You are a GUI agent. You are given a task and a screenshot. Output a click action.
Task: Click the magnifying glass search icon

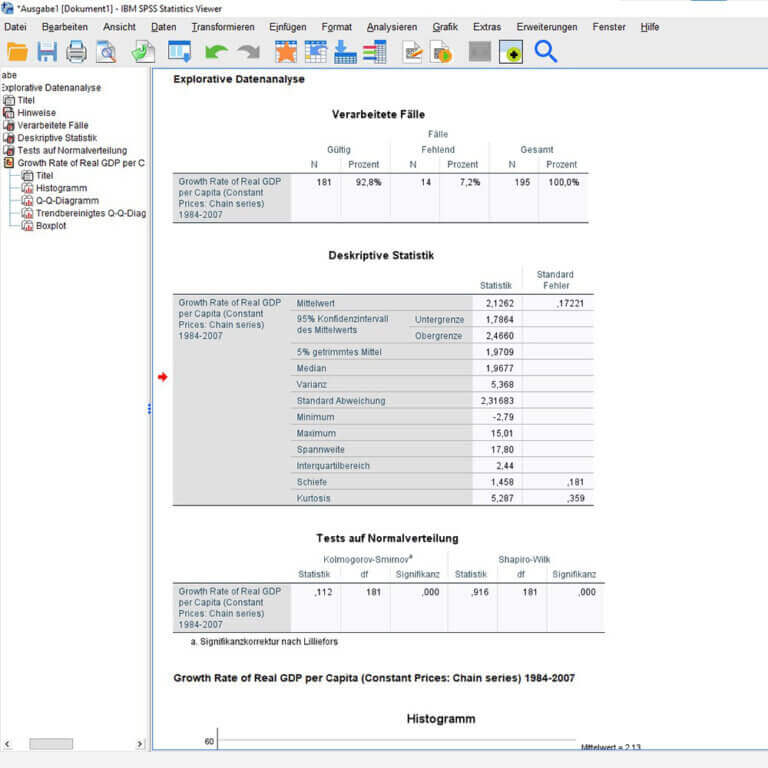(x=545, y=52)
